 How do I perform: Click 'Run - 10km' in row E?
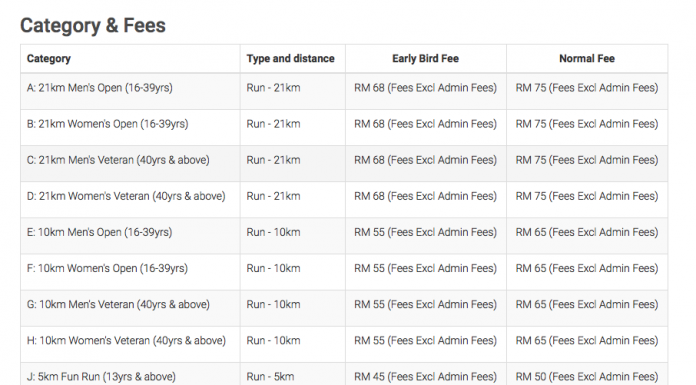coord(273,232)
